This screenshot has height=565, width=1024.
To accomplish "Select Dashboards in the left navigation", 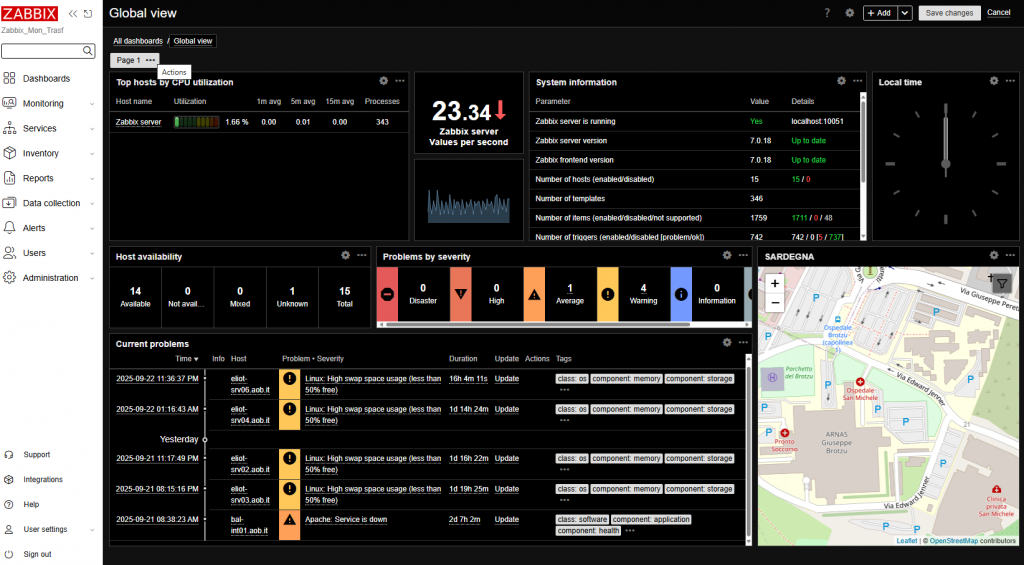I will coord(46,78).
